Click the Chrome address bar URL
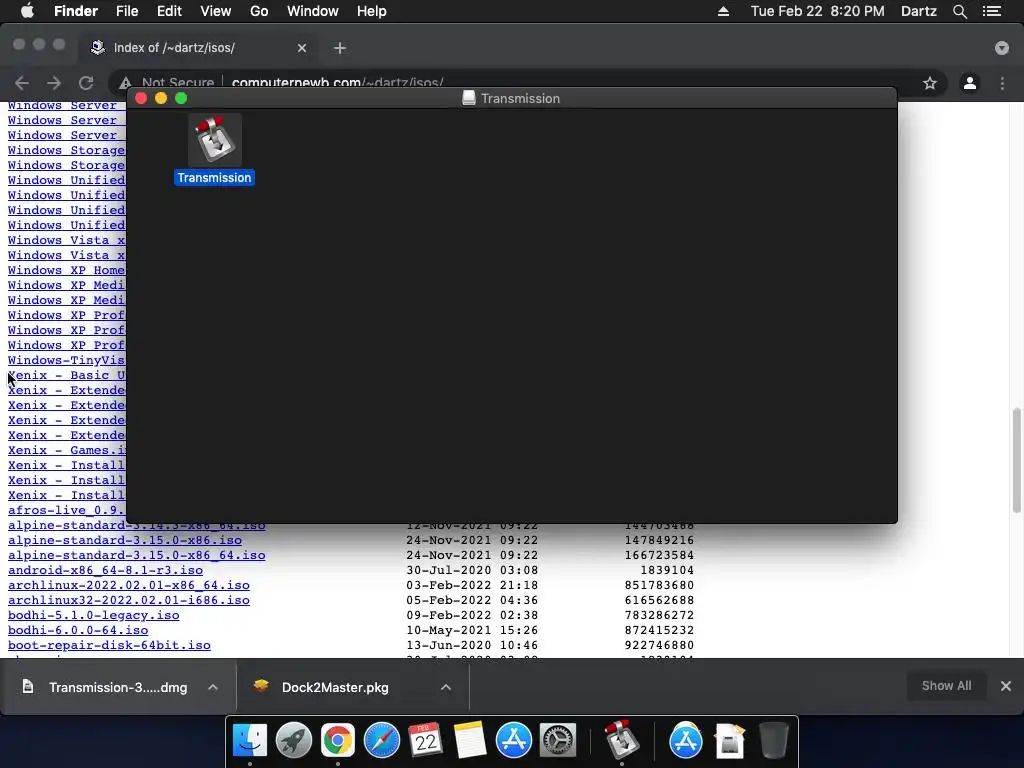Viewport: 1024px width, 768px height. [x=338, y=82]
